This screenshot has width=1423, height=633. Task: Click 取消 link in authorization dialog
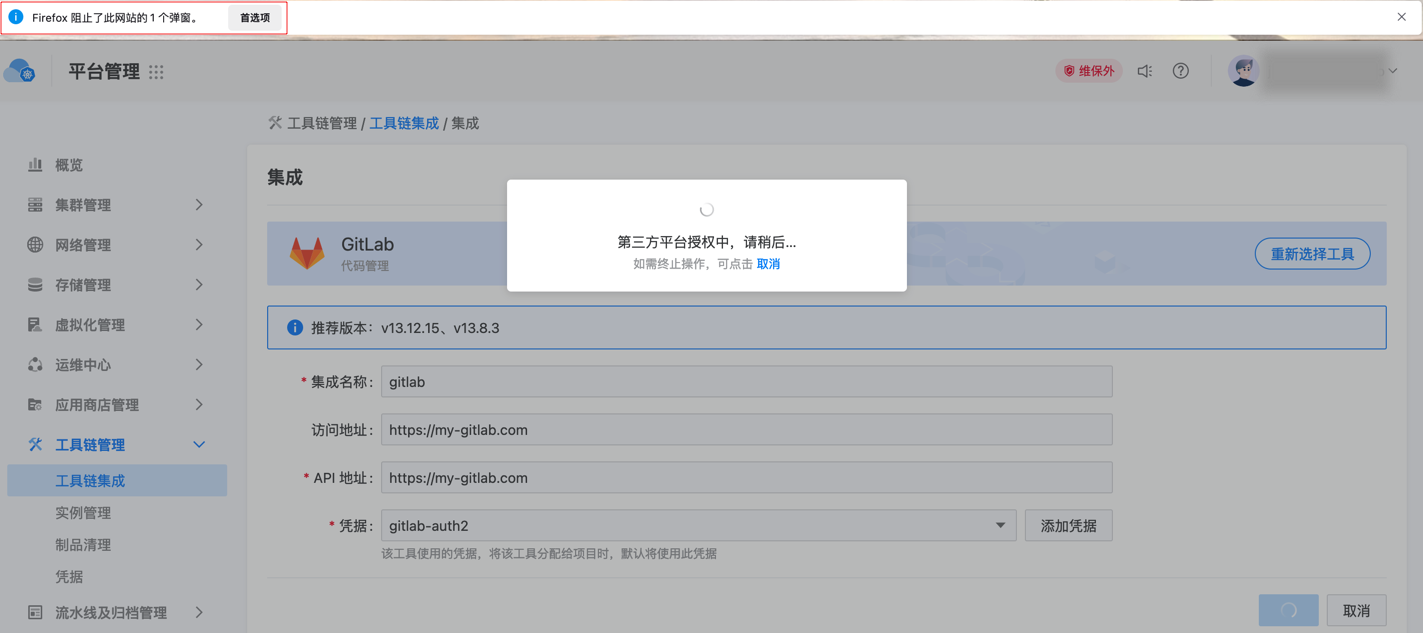[x=768, y=264]
